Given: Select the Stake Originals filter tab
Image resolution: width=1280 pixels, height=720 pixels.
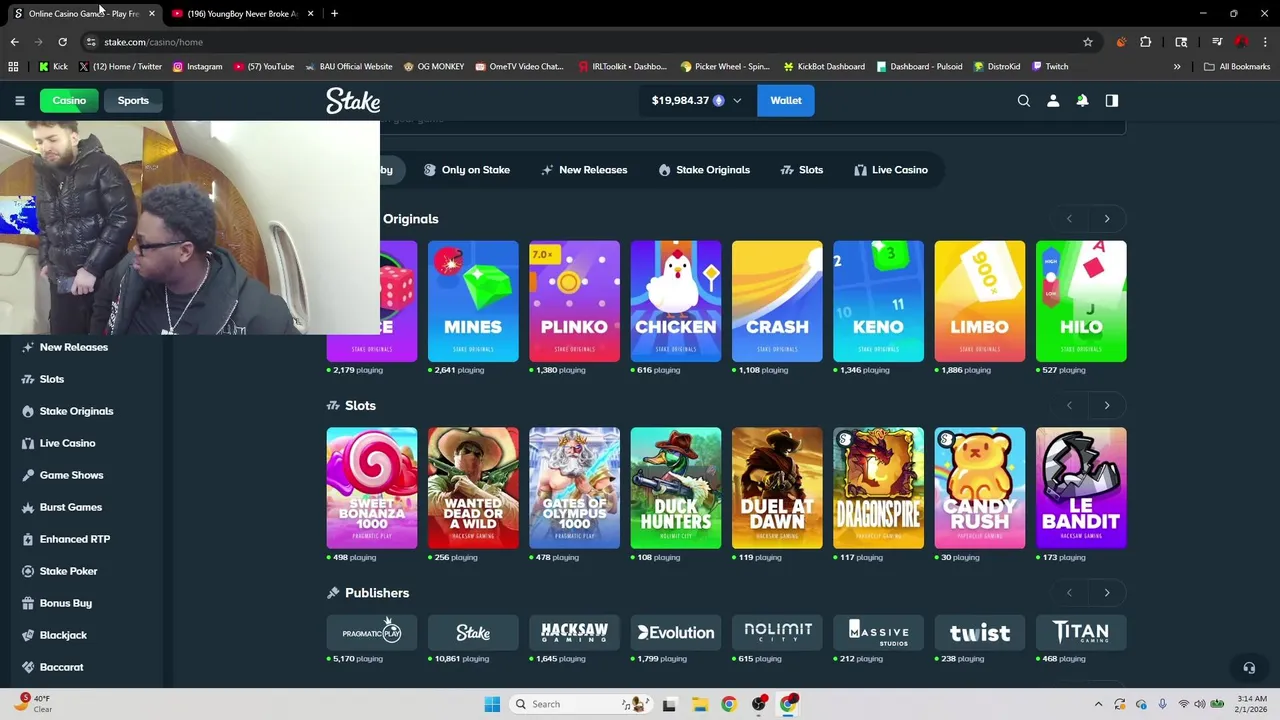Looking at the screenshot, I should [x=704, y=170].
